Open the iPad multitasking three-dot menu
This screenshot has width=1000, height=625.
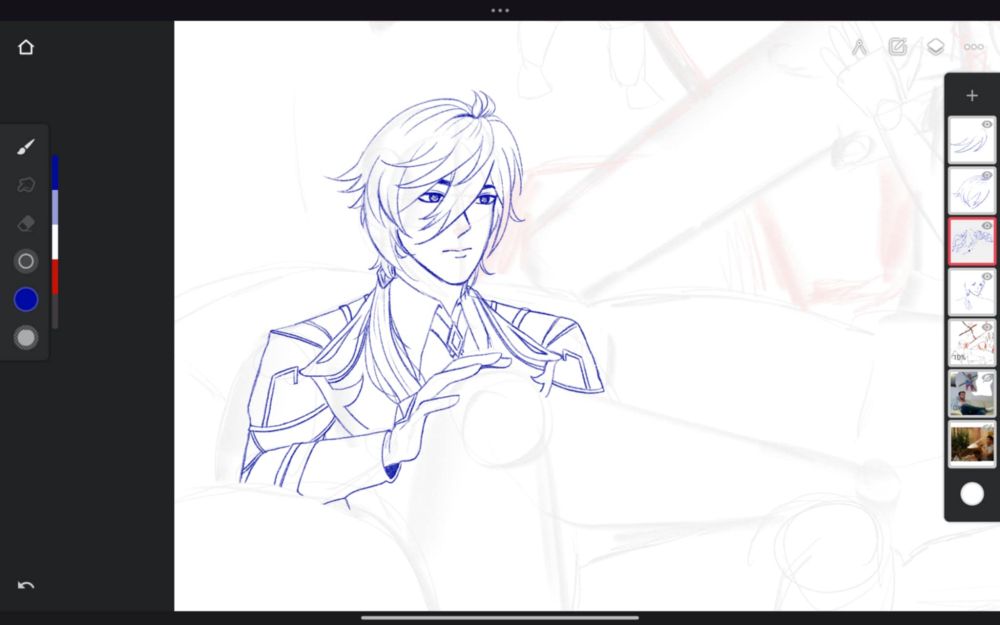pyautogui.click(x=500, y=10)
